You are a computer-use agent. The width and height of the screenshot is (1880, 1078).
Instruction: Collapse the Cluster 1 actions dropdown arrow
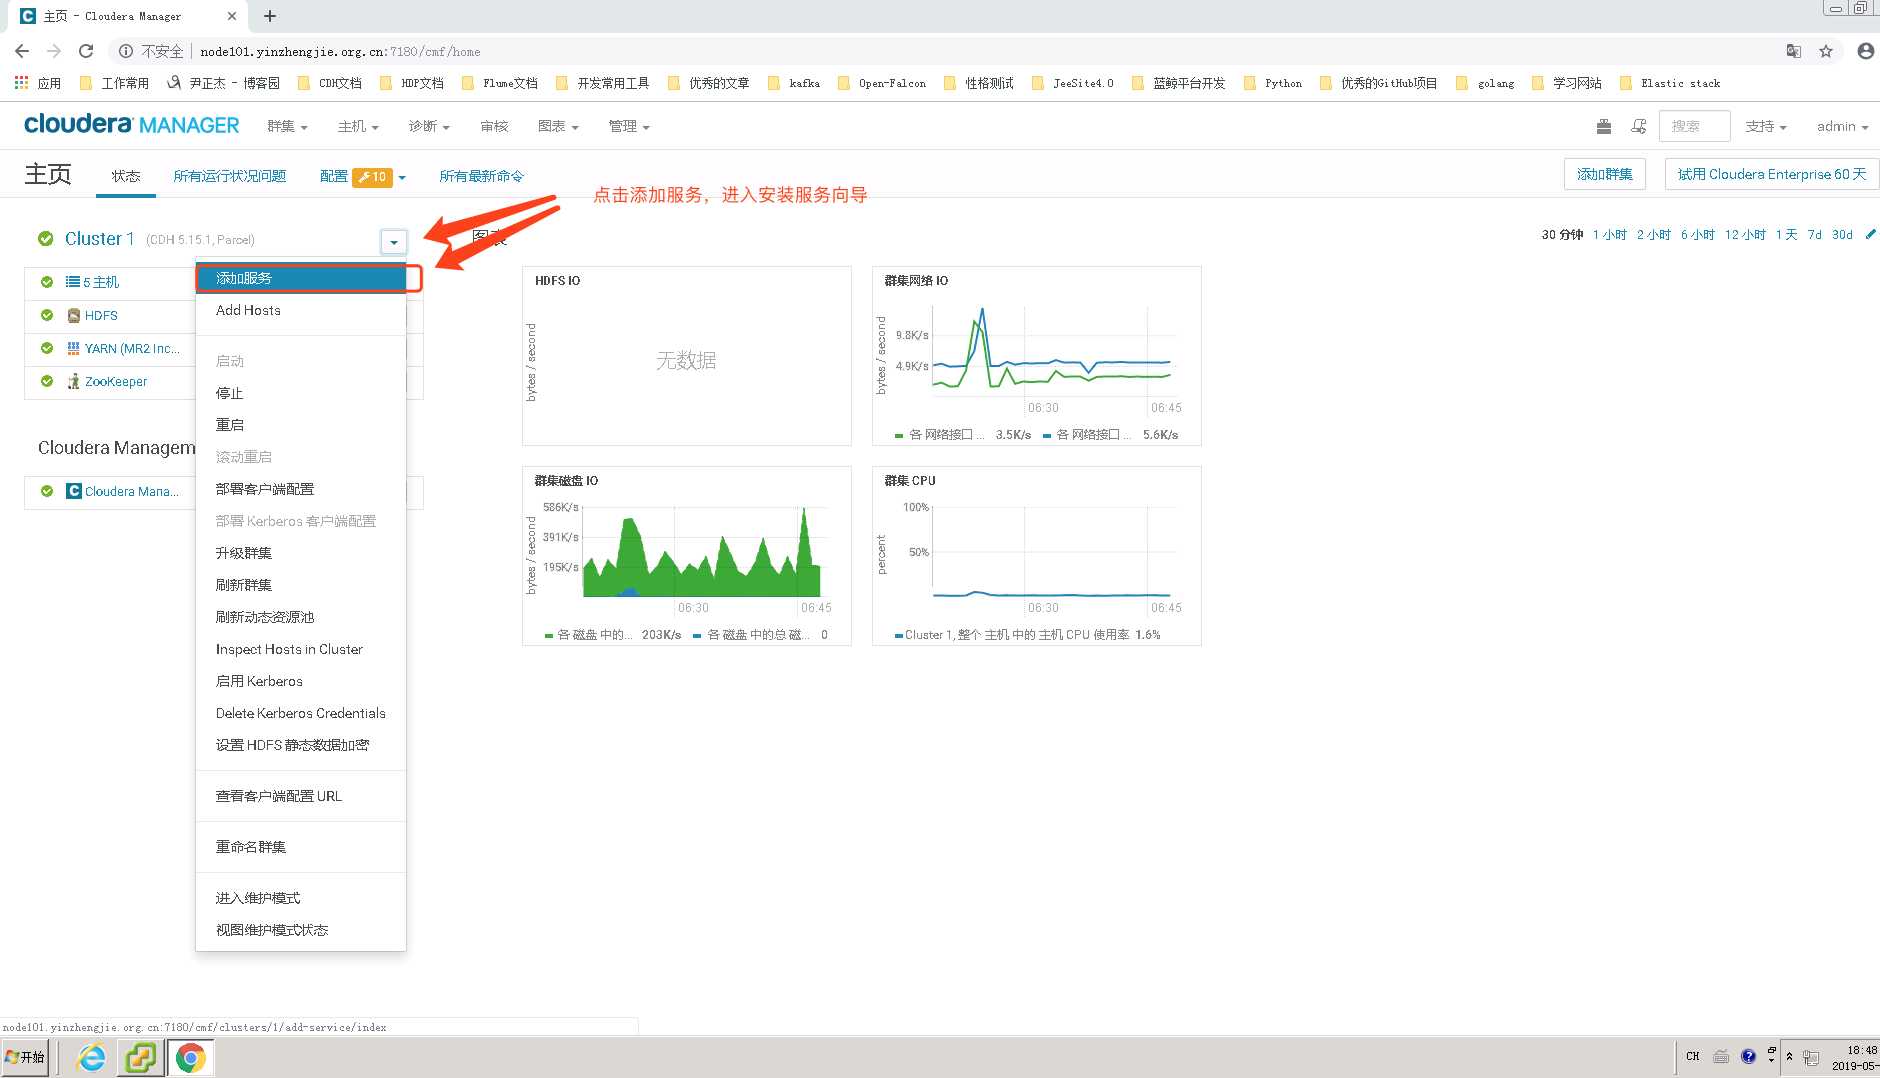[394, 242]
